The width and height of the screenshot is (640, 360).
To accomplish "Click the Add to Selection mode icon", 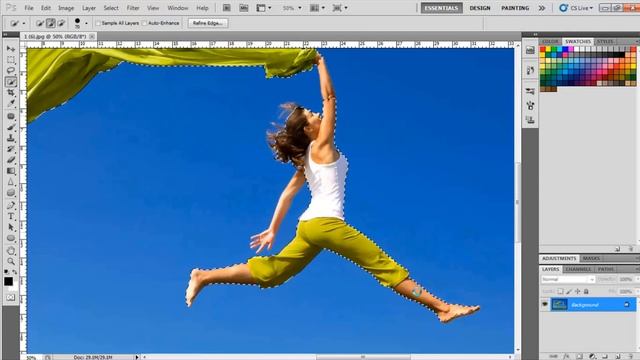I will pyautogui.click(x=51, y=23).
